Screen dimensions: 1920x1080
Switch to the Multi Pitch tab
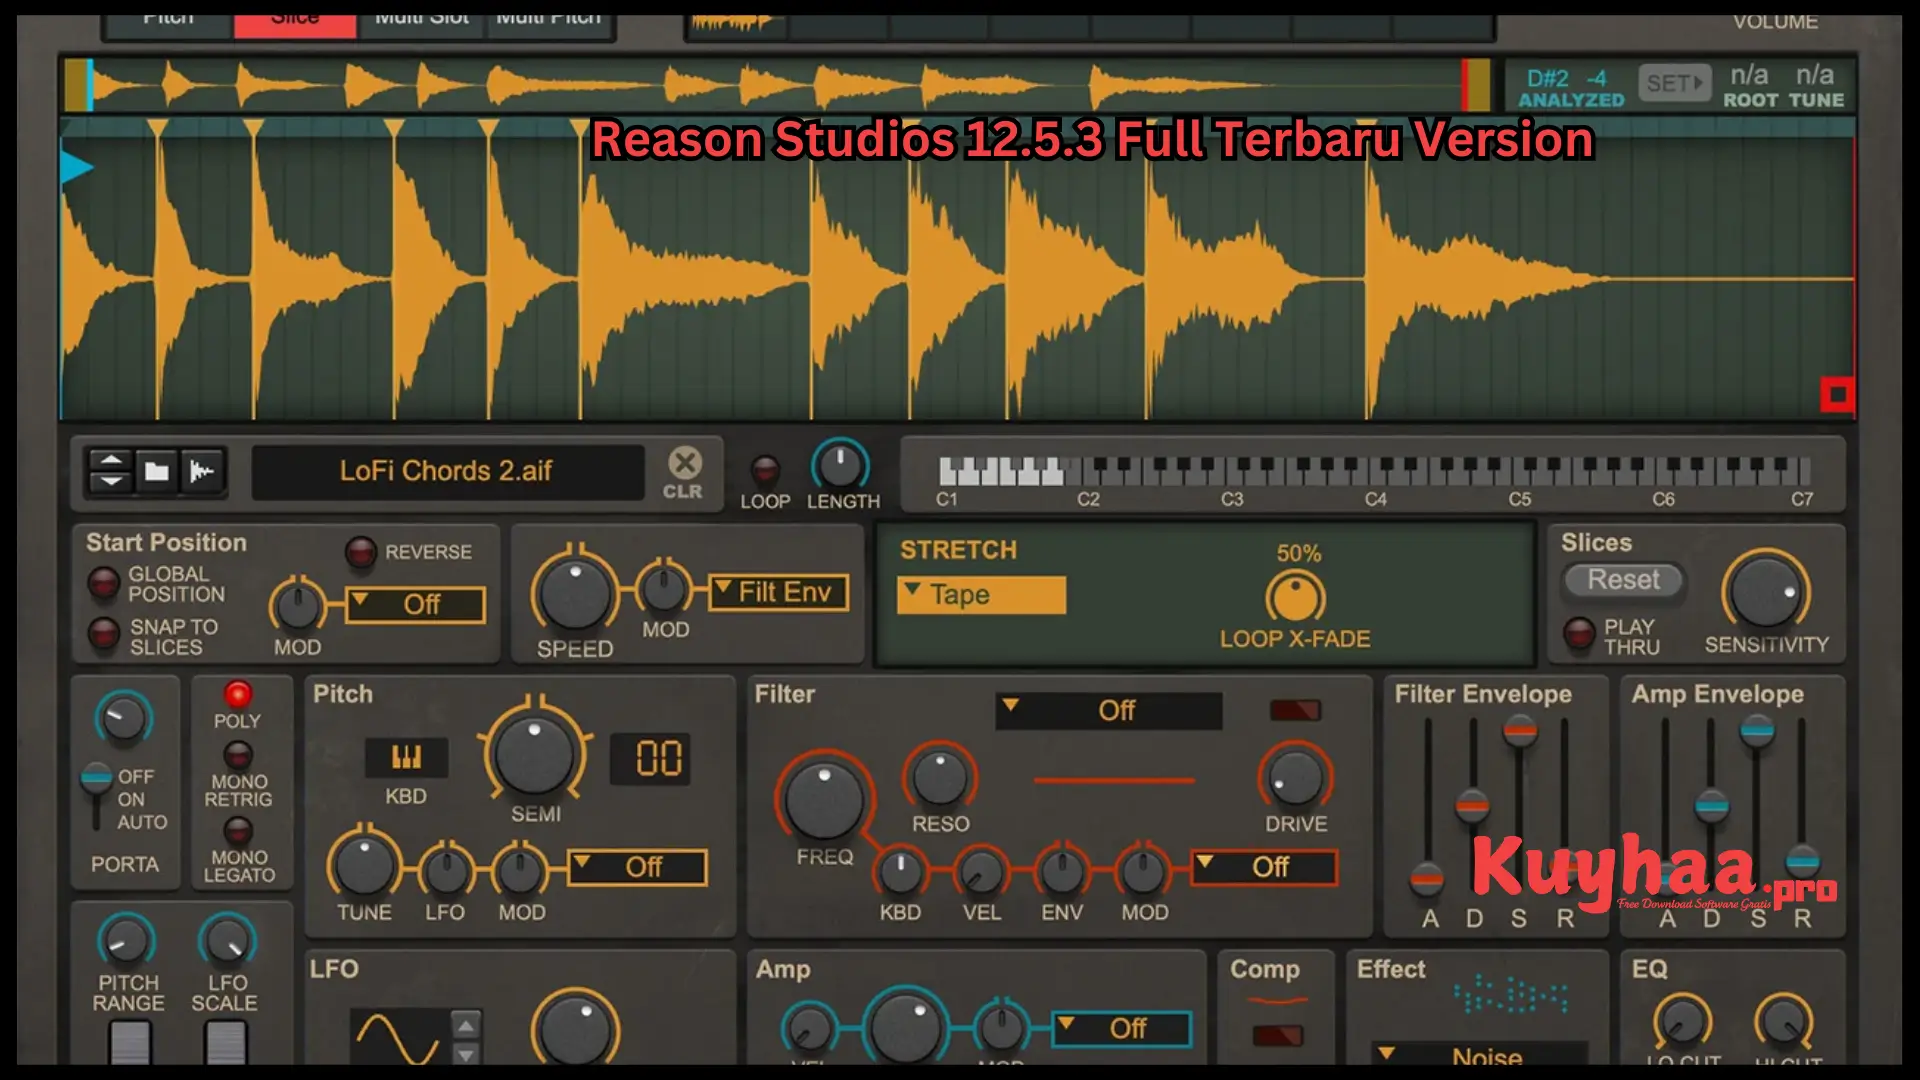tap(549, 25)
